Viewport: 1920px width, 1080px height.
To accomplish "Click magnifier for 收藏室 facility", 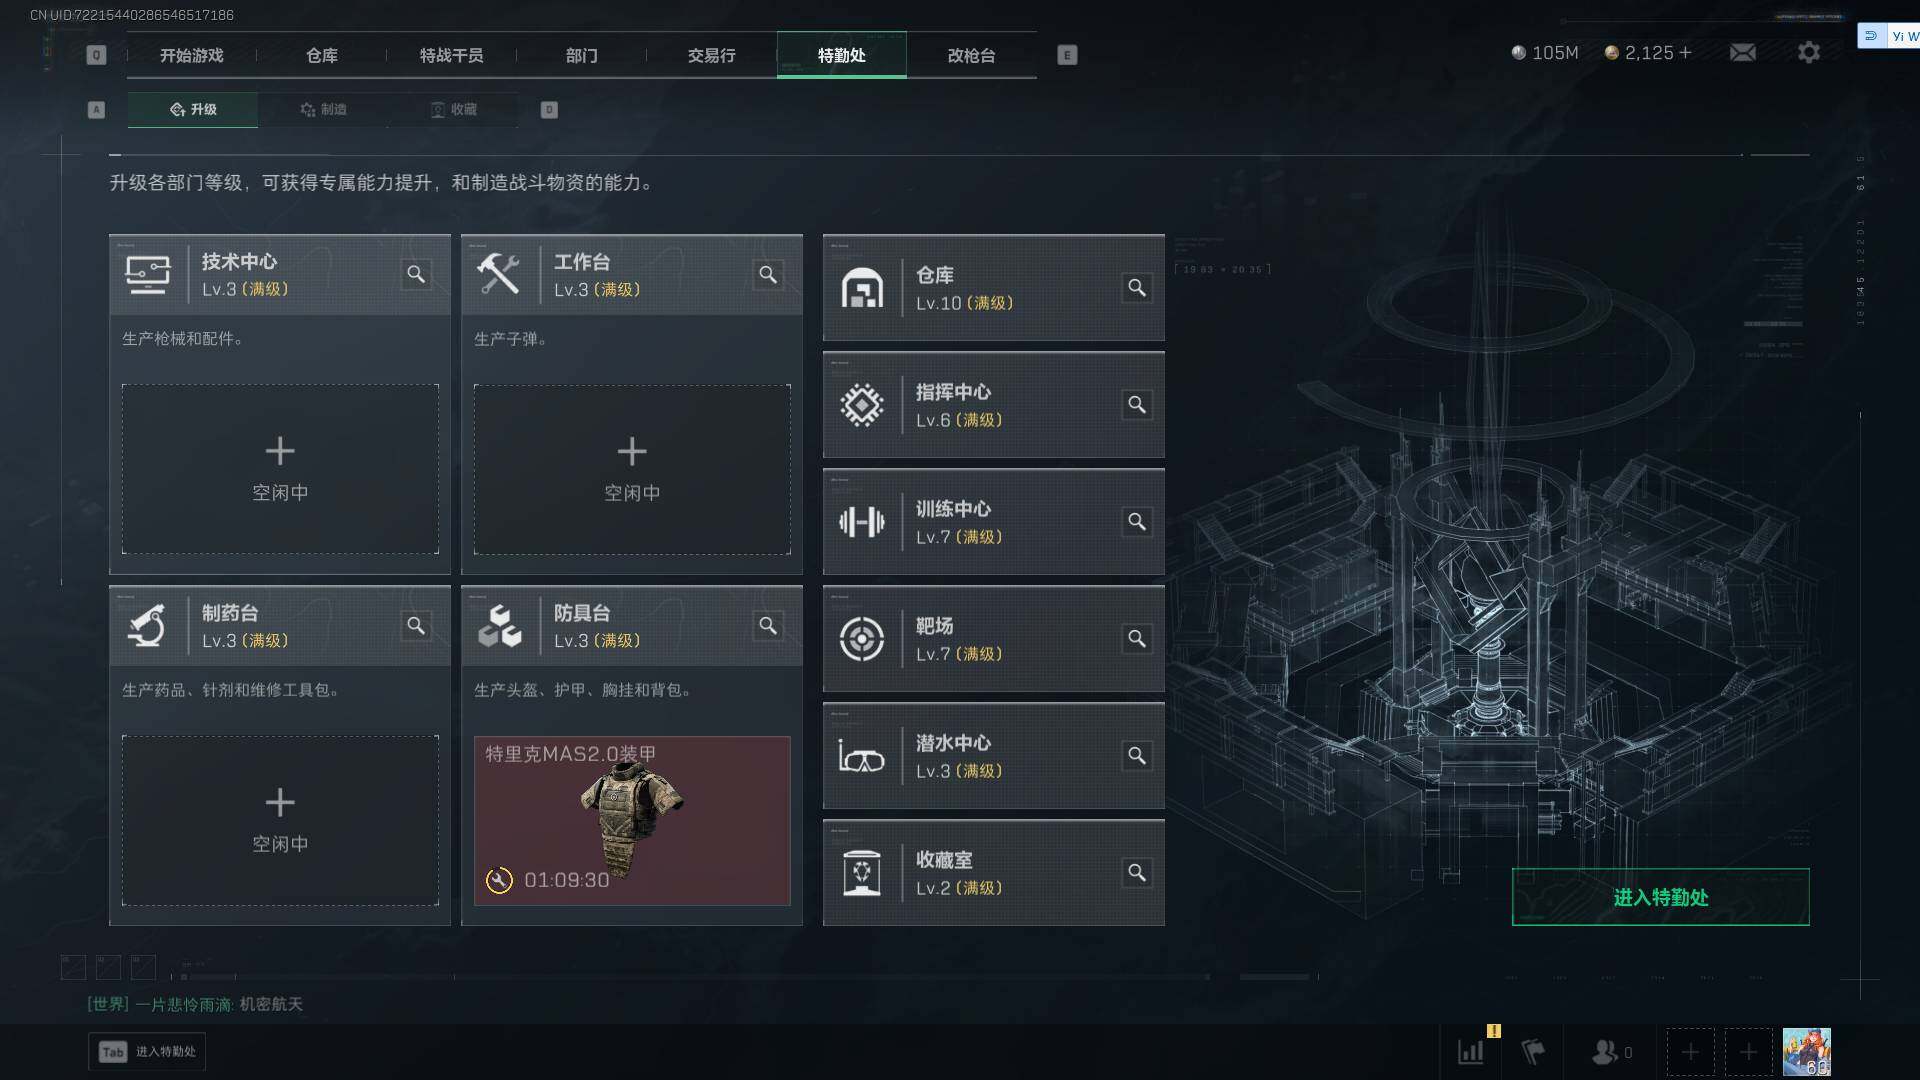I will (x=1137, y=873).
